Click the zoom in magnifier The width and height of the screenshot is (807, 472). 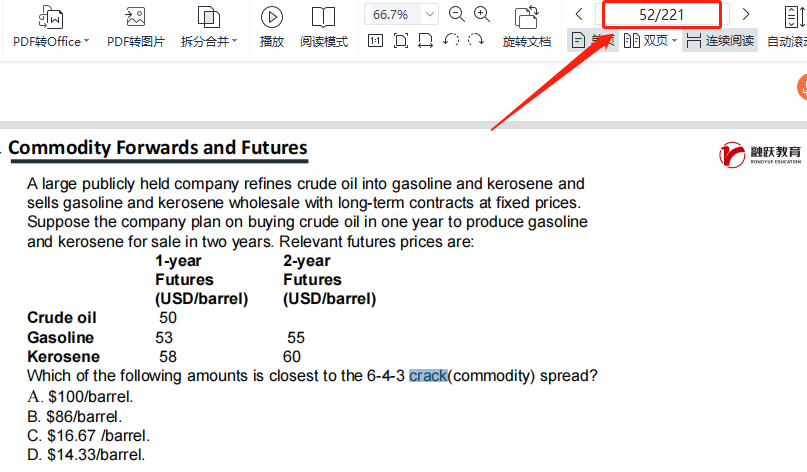[482, 14]
